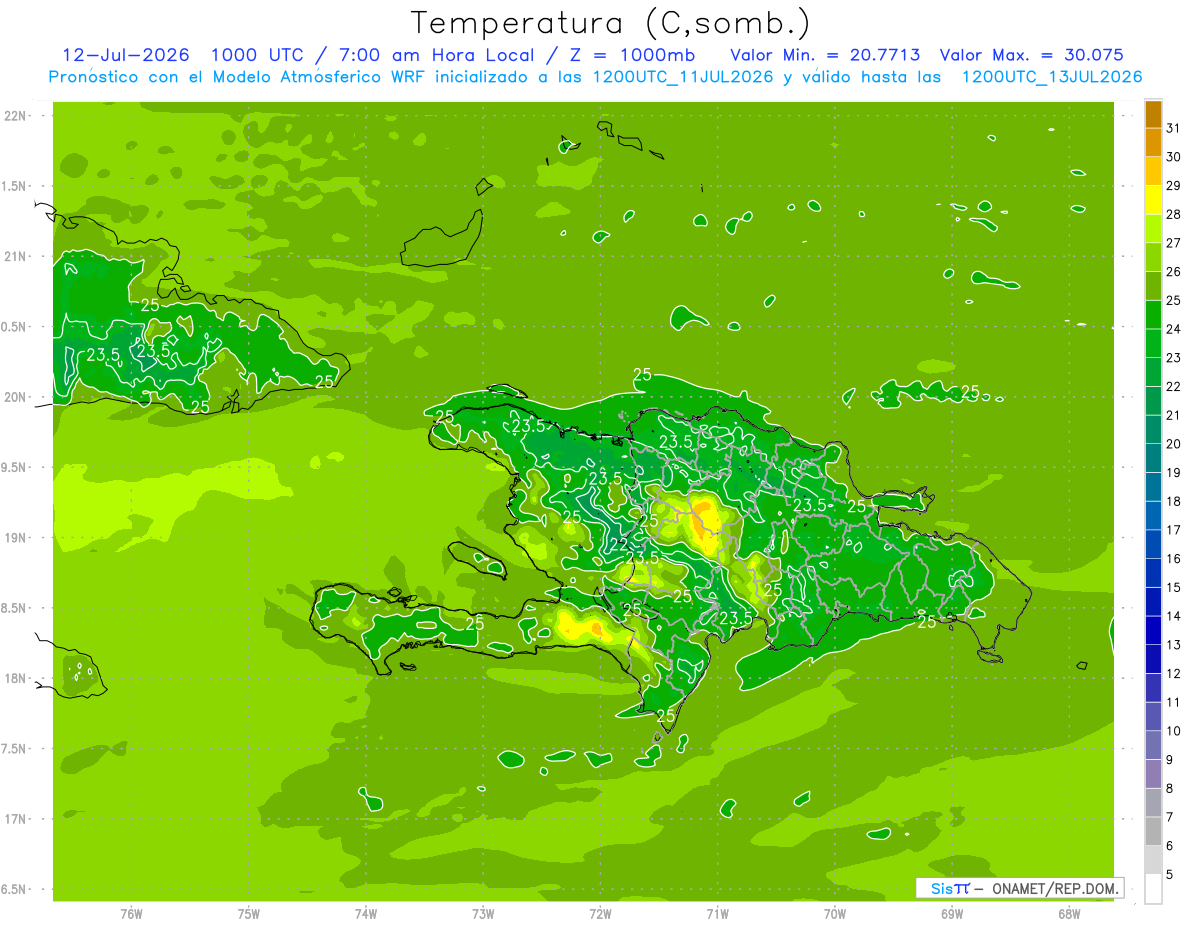Click the '22' contour label in Hispaniola
This screenshot has height=927, width=1200.
coord(619,543)
